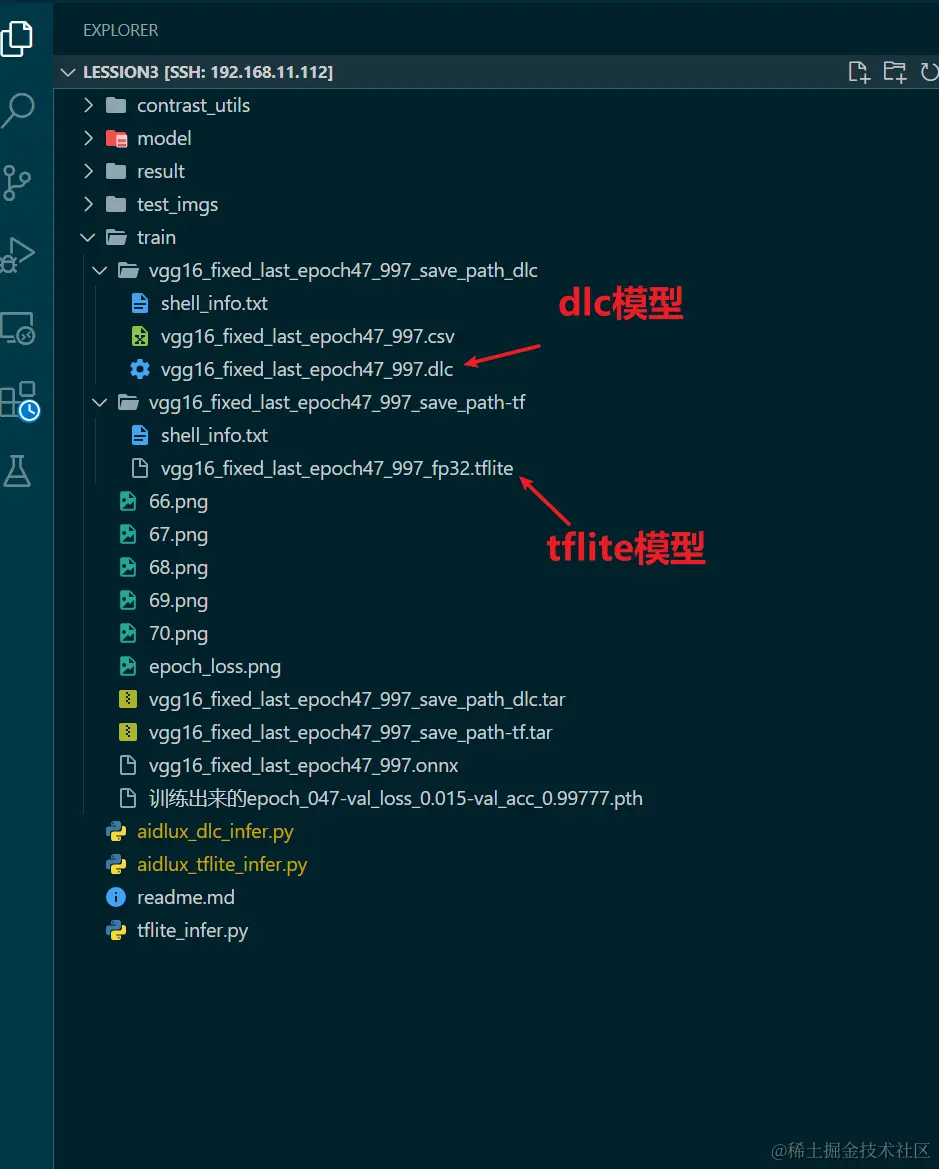939x1169 pixels.
Task: Open vgg16_fixed_last_epoch47_997.onnx file
Action: (x=304, y=766)
